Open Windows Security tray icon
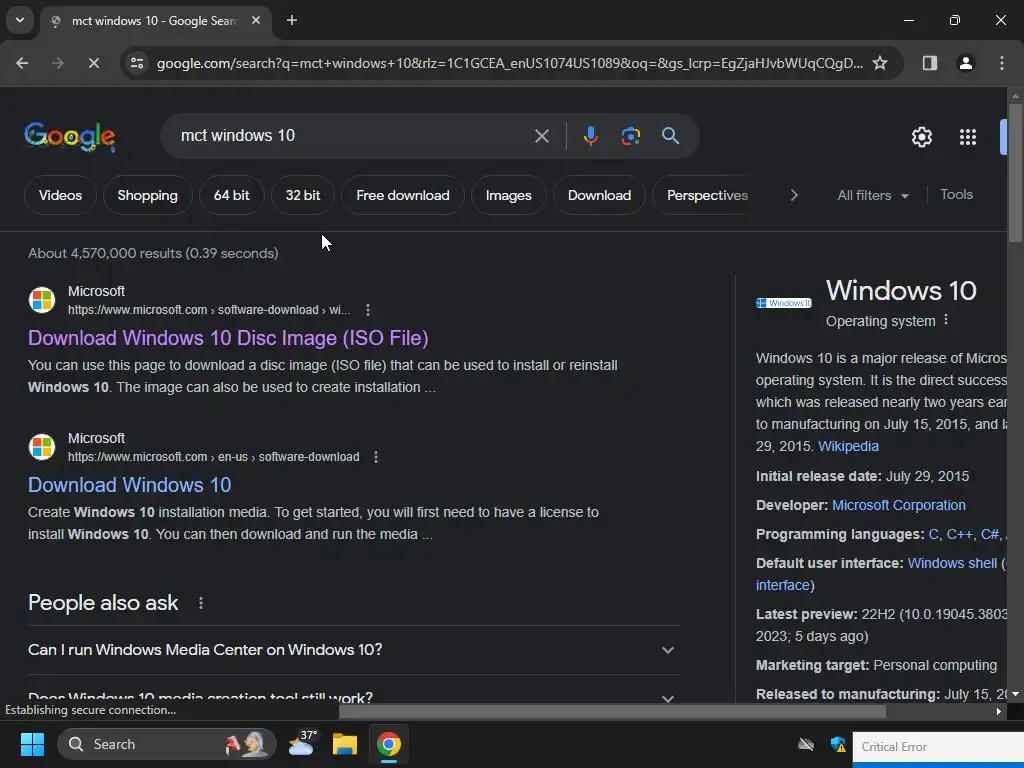This screenshot has width=1024, height=768. tap(838, 744)
